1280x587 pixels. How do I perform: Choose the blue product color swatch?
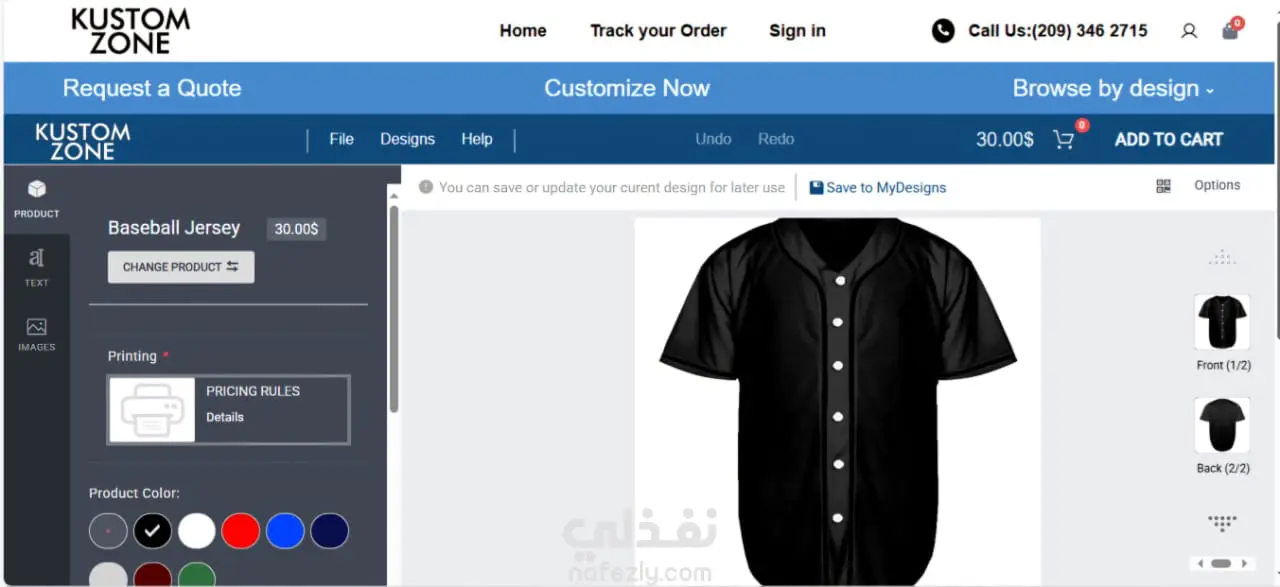[285, 531]
